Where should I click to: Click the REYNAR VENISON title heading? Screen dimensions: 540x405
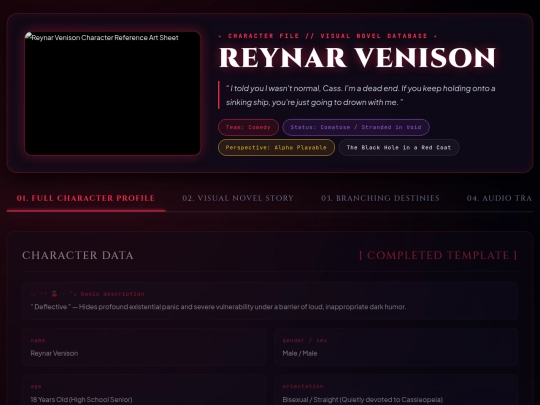coord(357,58)
